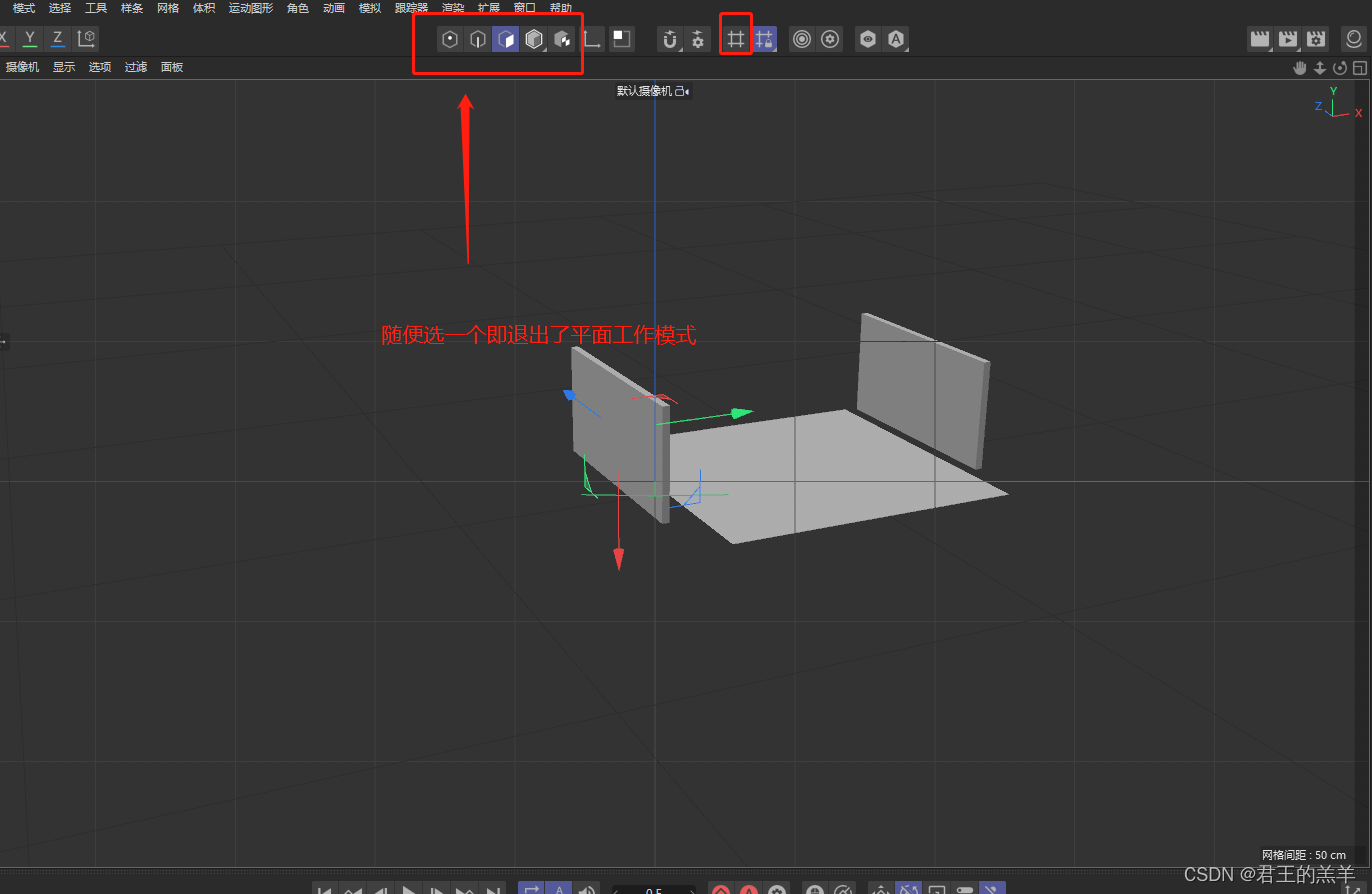Toggle Z axis lock
Image resolution: width=1372 pixels, height=894 pixels.
pyautogui.click(x=58, y=39)
